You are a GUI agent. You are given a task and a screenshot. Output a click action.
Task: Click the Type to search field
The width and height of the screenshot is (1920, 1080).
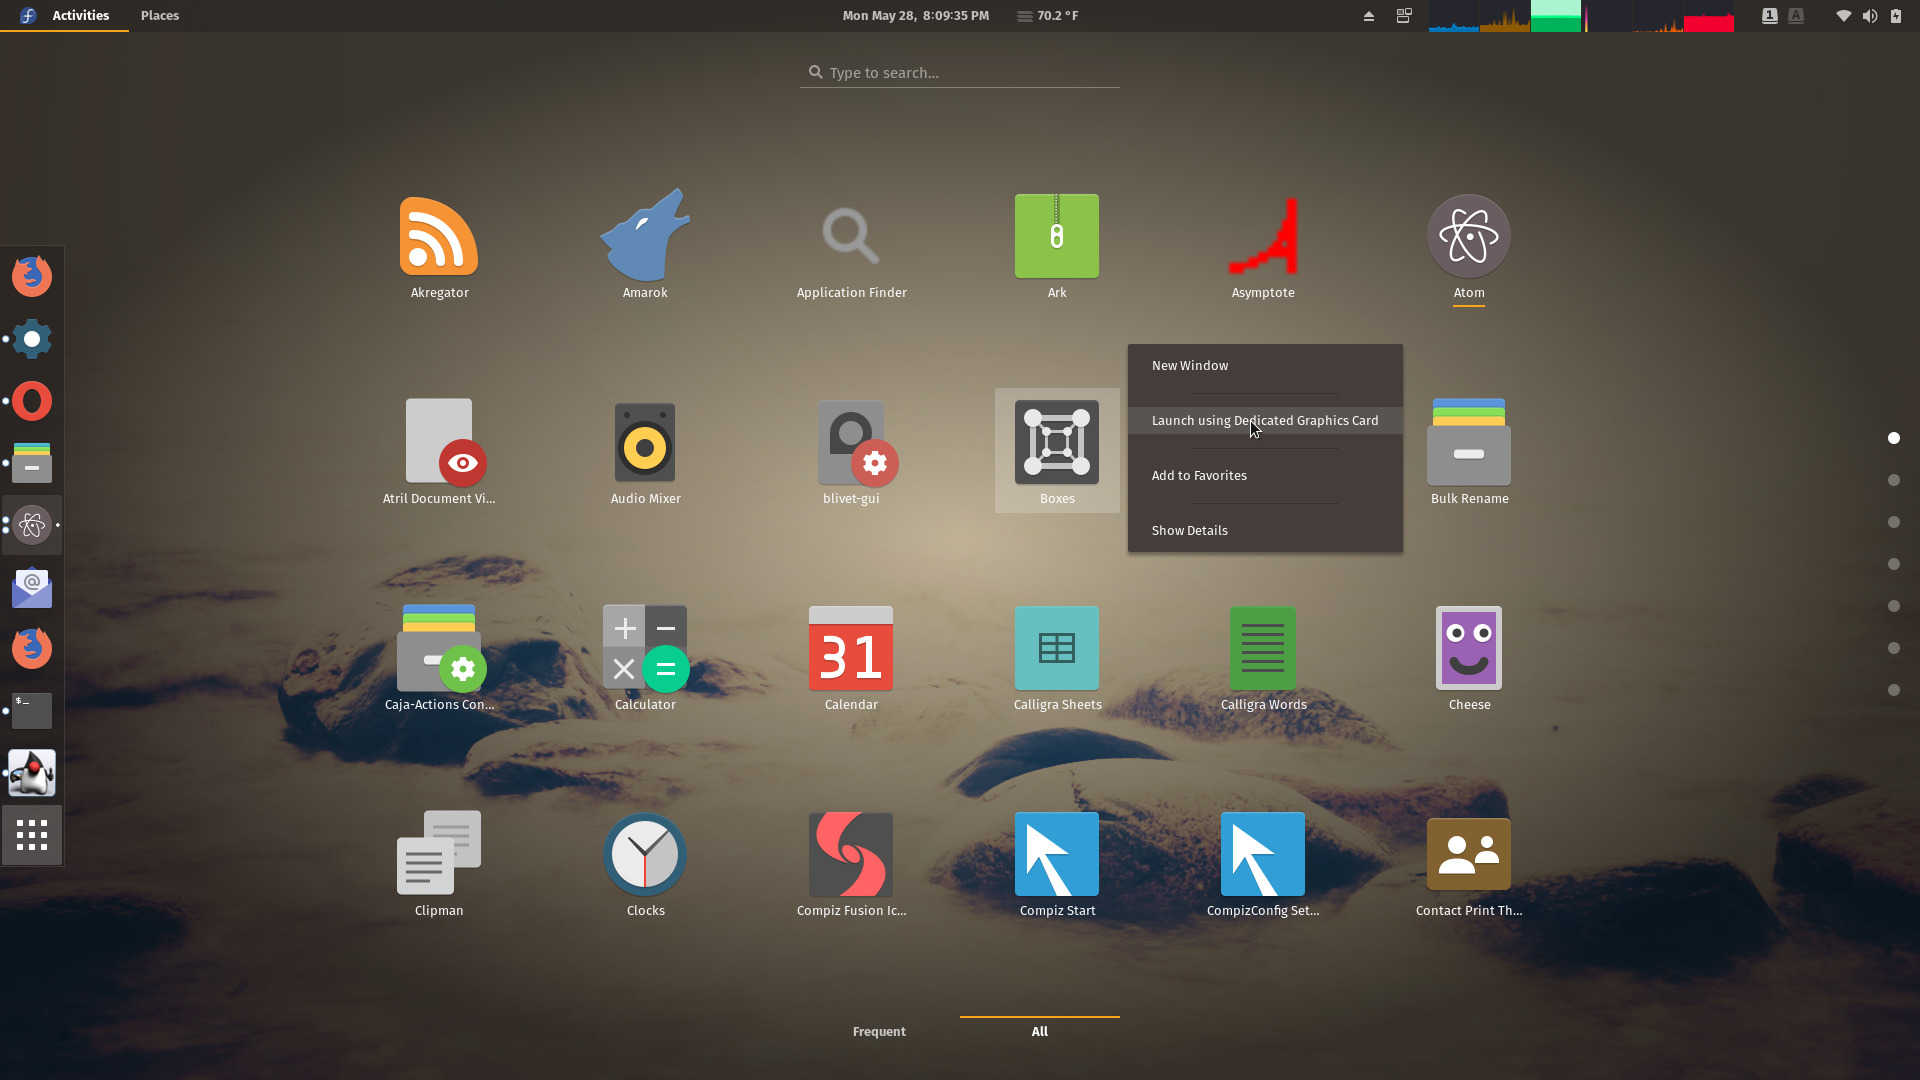(960, 73)
